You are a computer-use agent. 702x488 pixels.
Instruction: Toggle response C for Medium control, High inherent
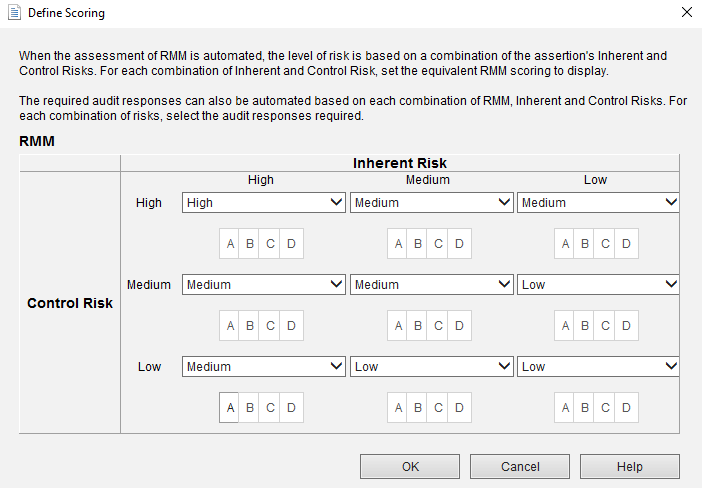270,325
